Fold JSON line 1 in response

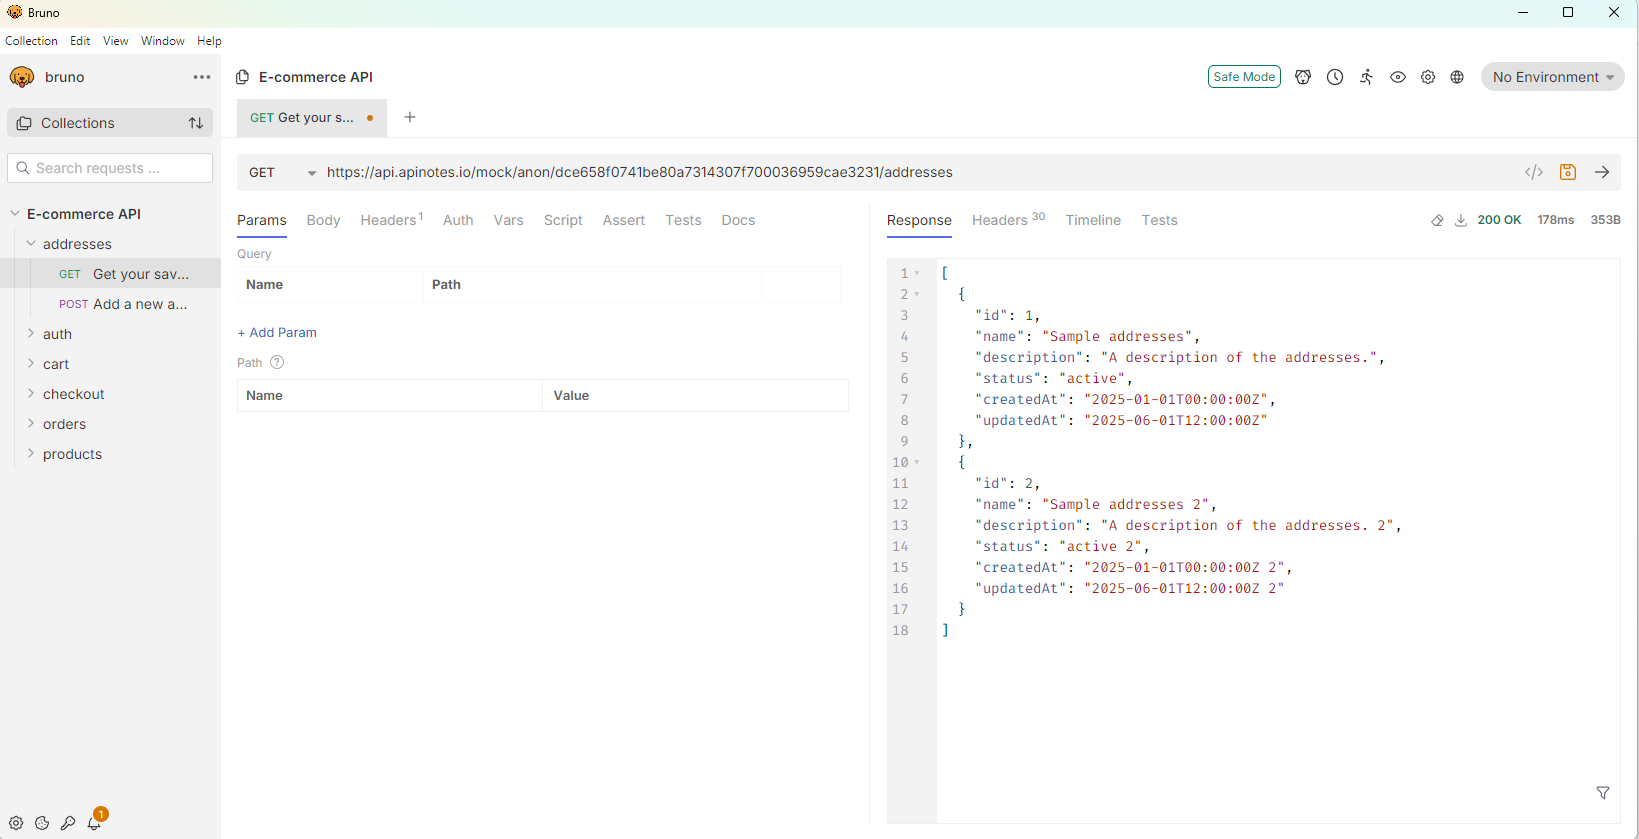(x=917, y=273)
